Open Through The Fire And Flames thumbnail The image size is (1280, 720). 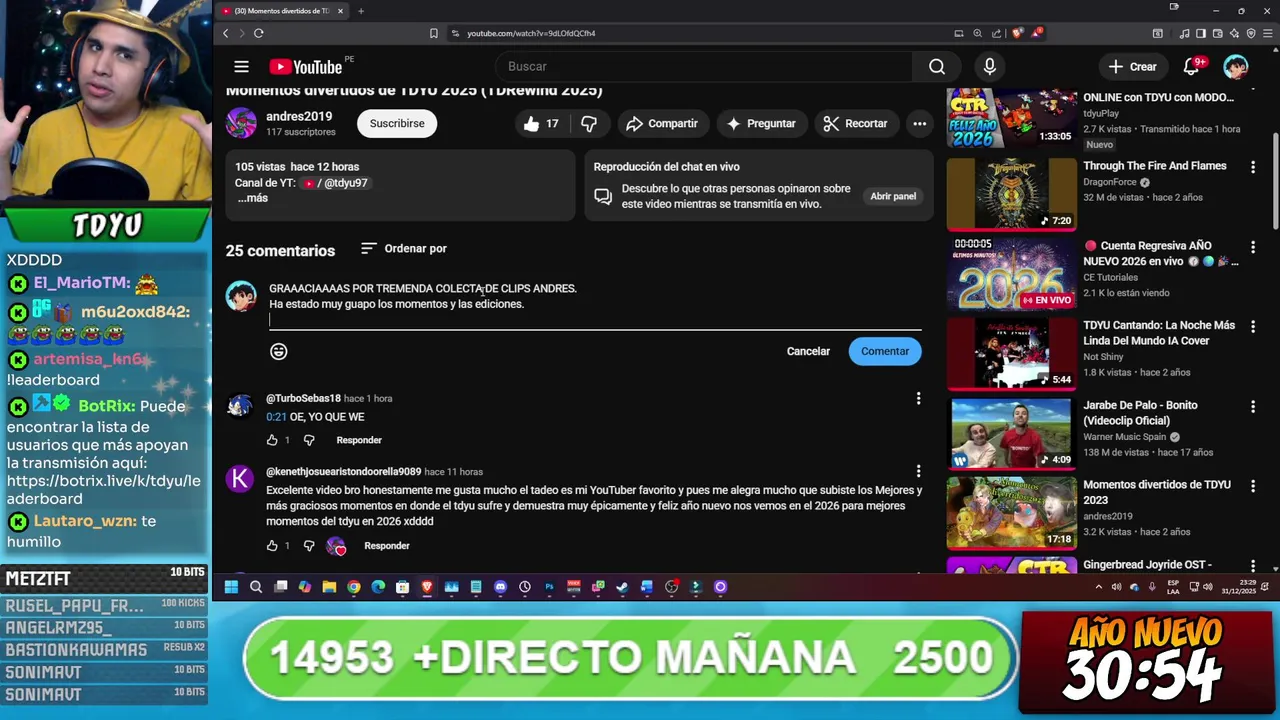(x=1011, y=194)
